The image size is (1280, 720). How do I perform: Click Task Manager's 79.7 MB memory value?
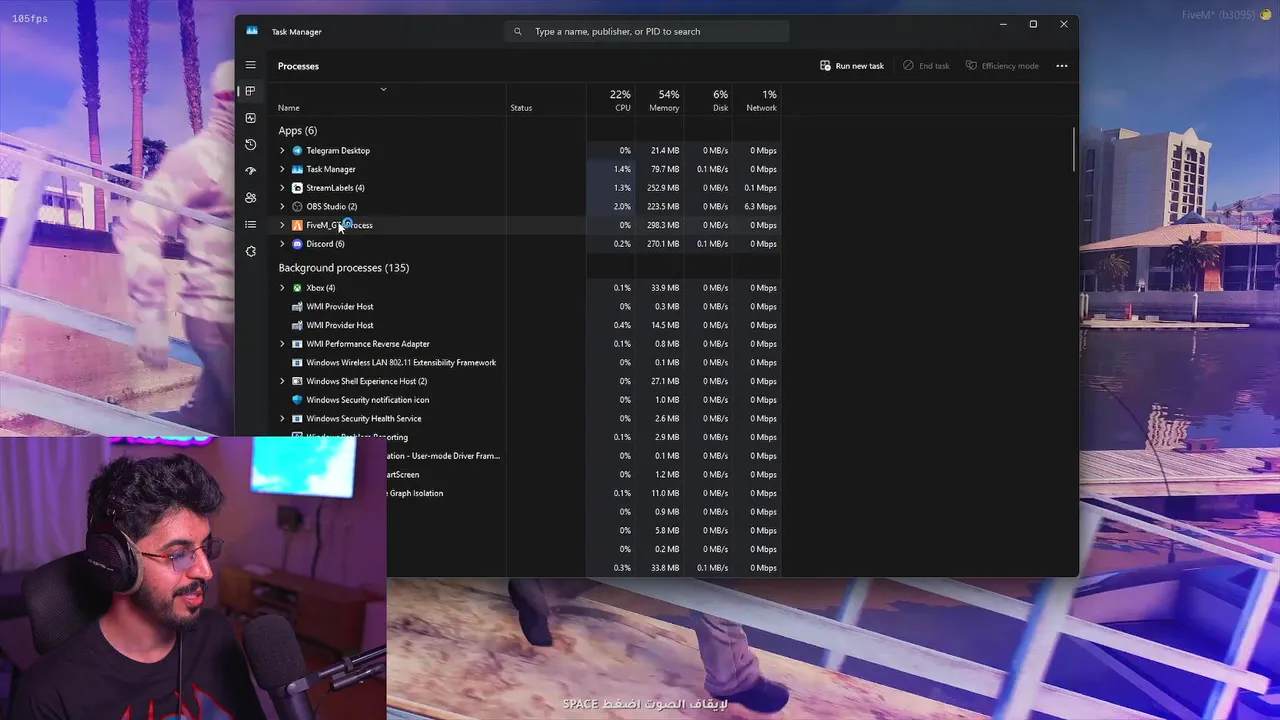click(x=665, y=169)
